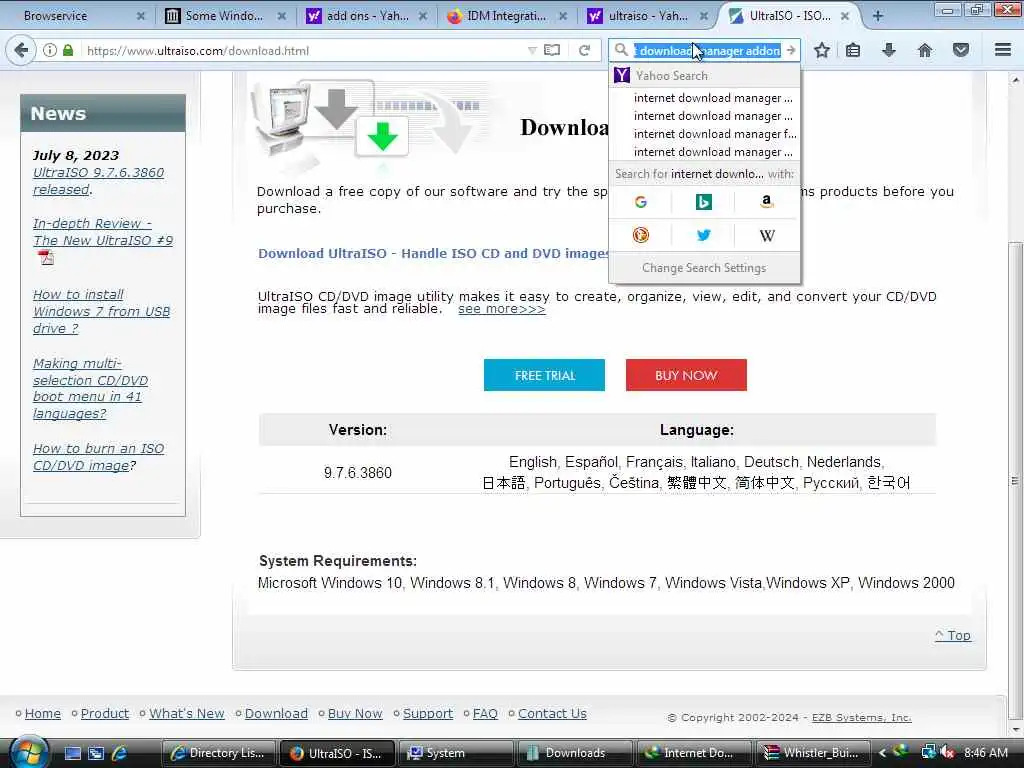
Task: Open the PDF icon under In-depth Review
Action: 46,257
